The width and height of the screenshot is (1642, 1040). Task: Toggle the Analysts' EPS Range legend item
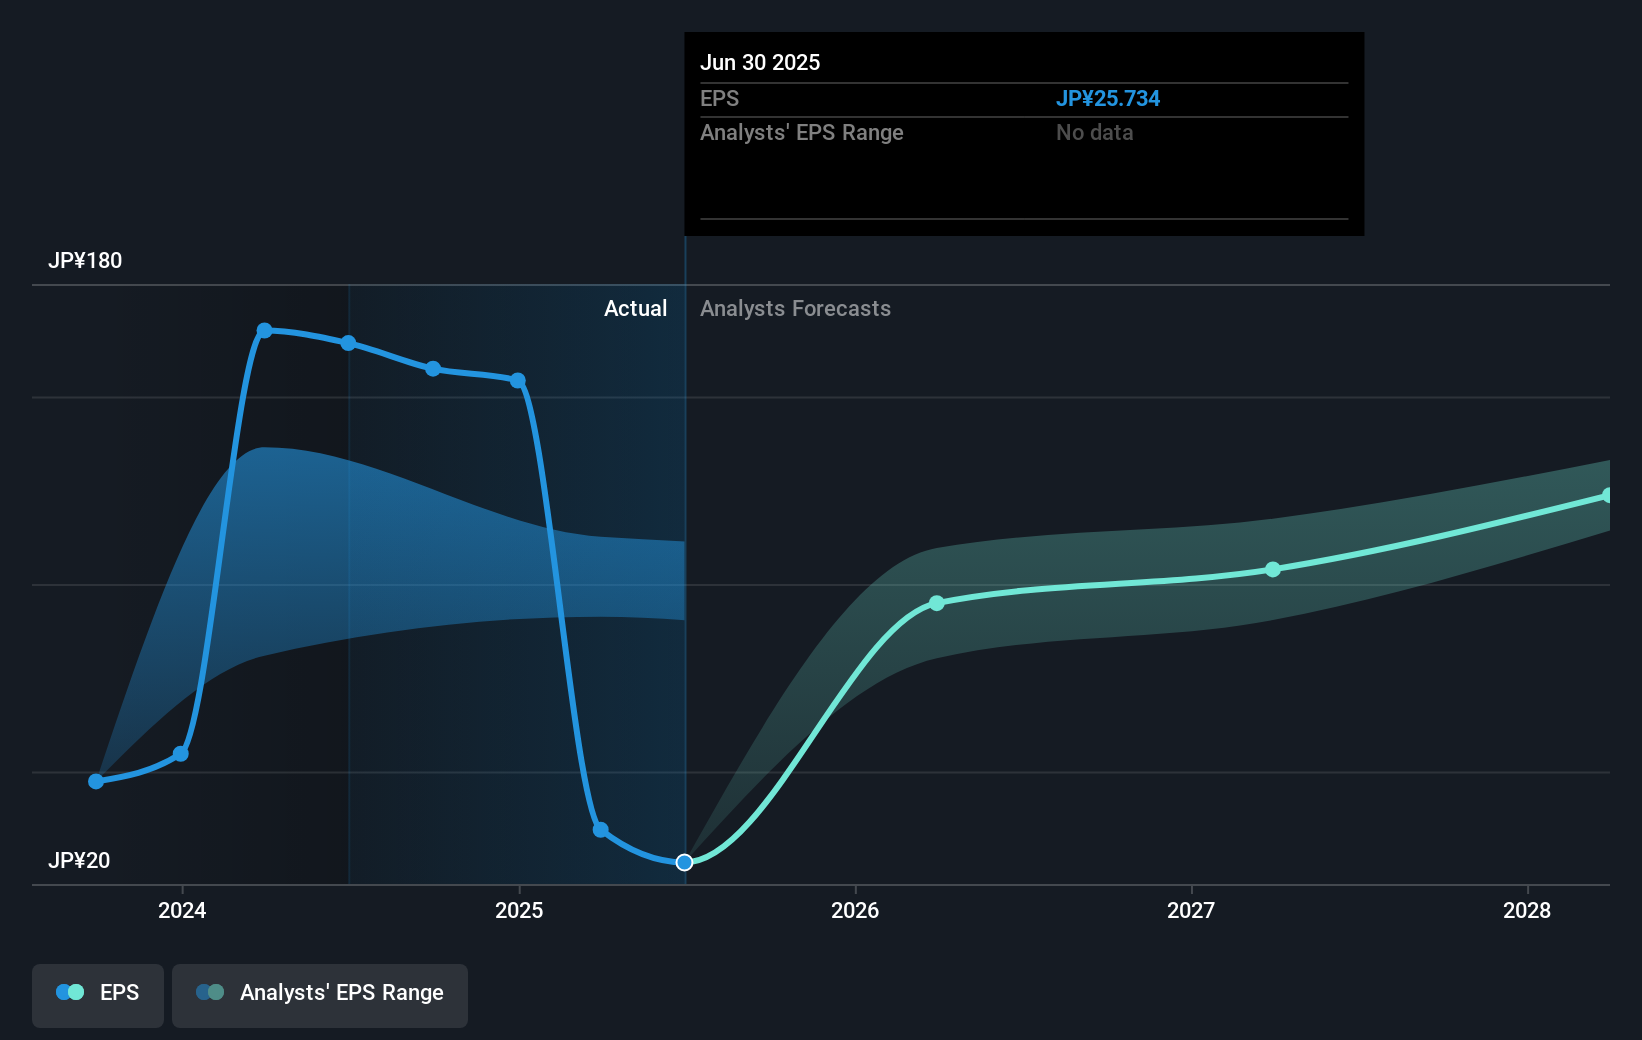point(319,995)
